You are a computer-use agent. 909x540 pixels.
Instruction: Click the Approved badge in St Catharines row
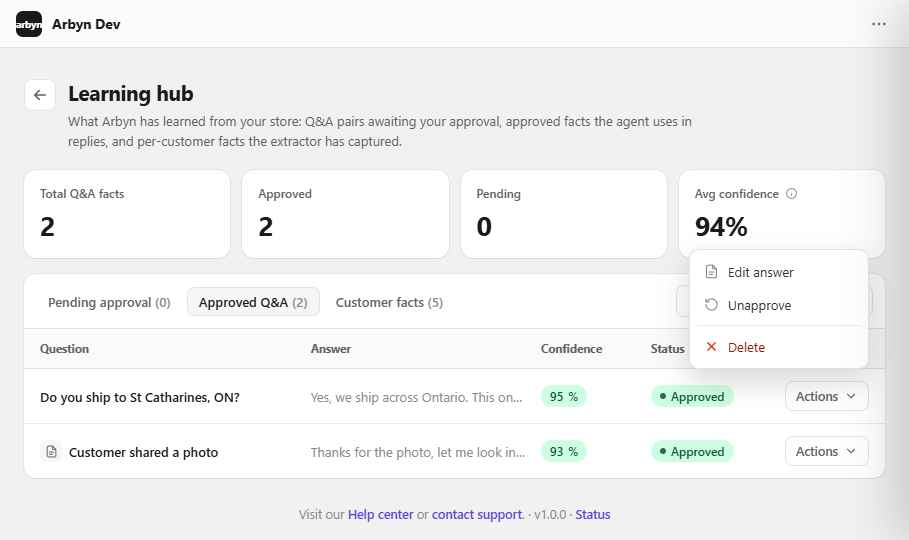[x=692, y=397]
